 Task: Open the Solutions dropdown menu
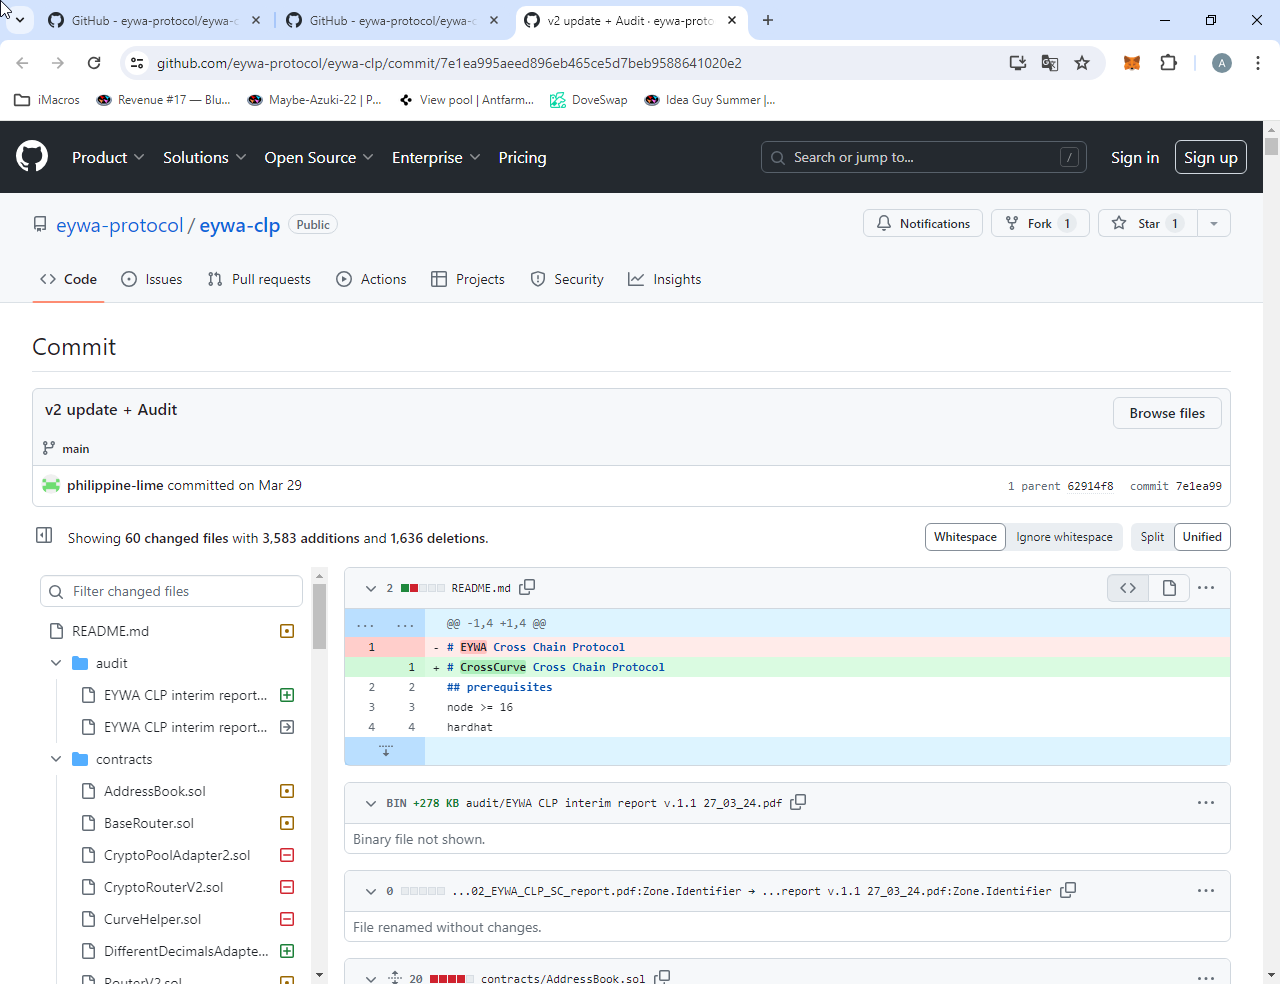point(205,157)
